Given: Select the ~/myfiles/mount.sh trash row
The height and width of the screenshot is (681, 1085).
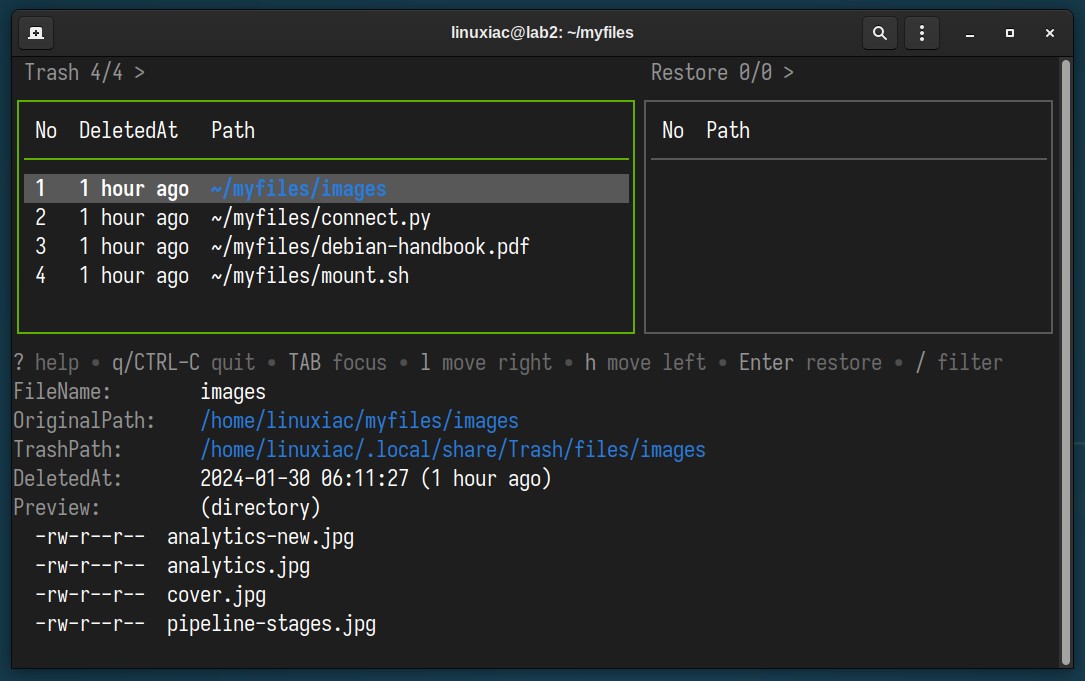Looking at the screenshot, I should (326, 275).
